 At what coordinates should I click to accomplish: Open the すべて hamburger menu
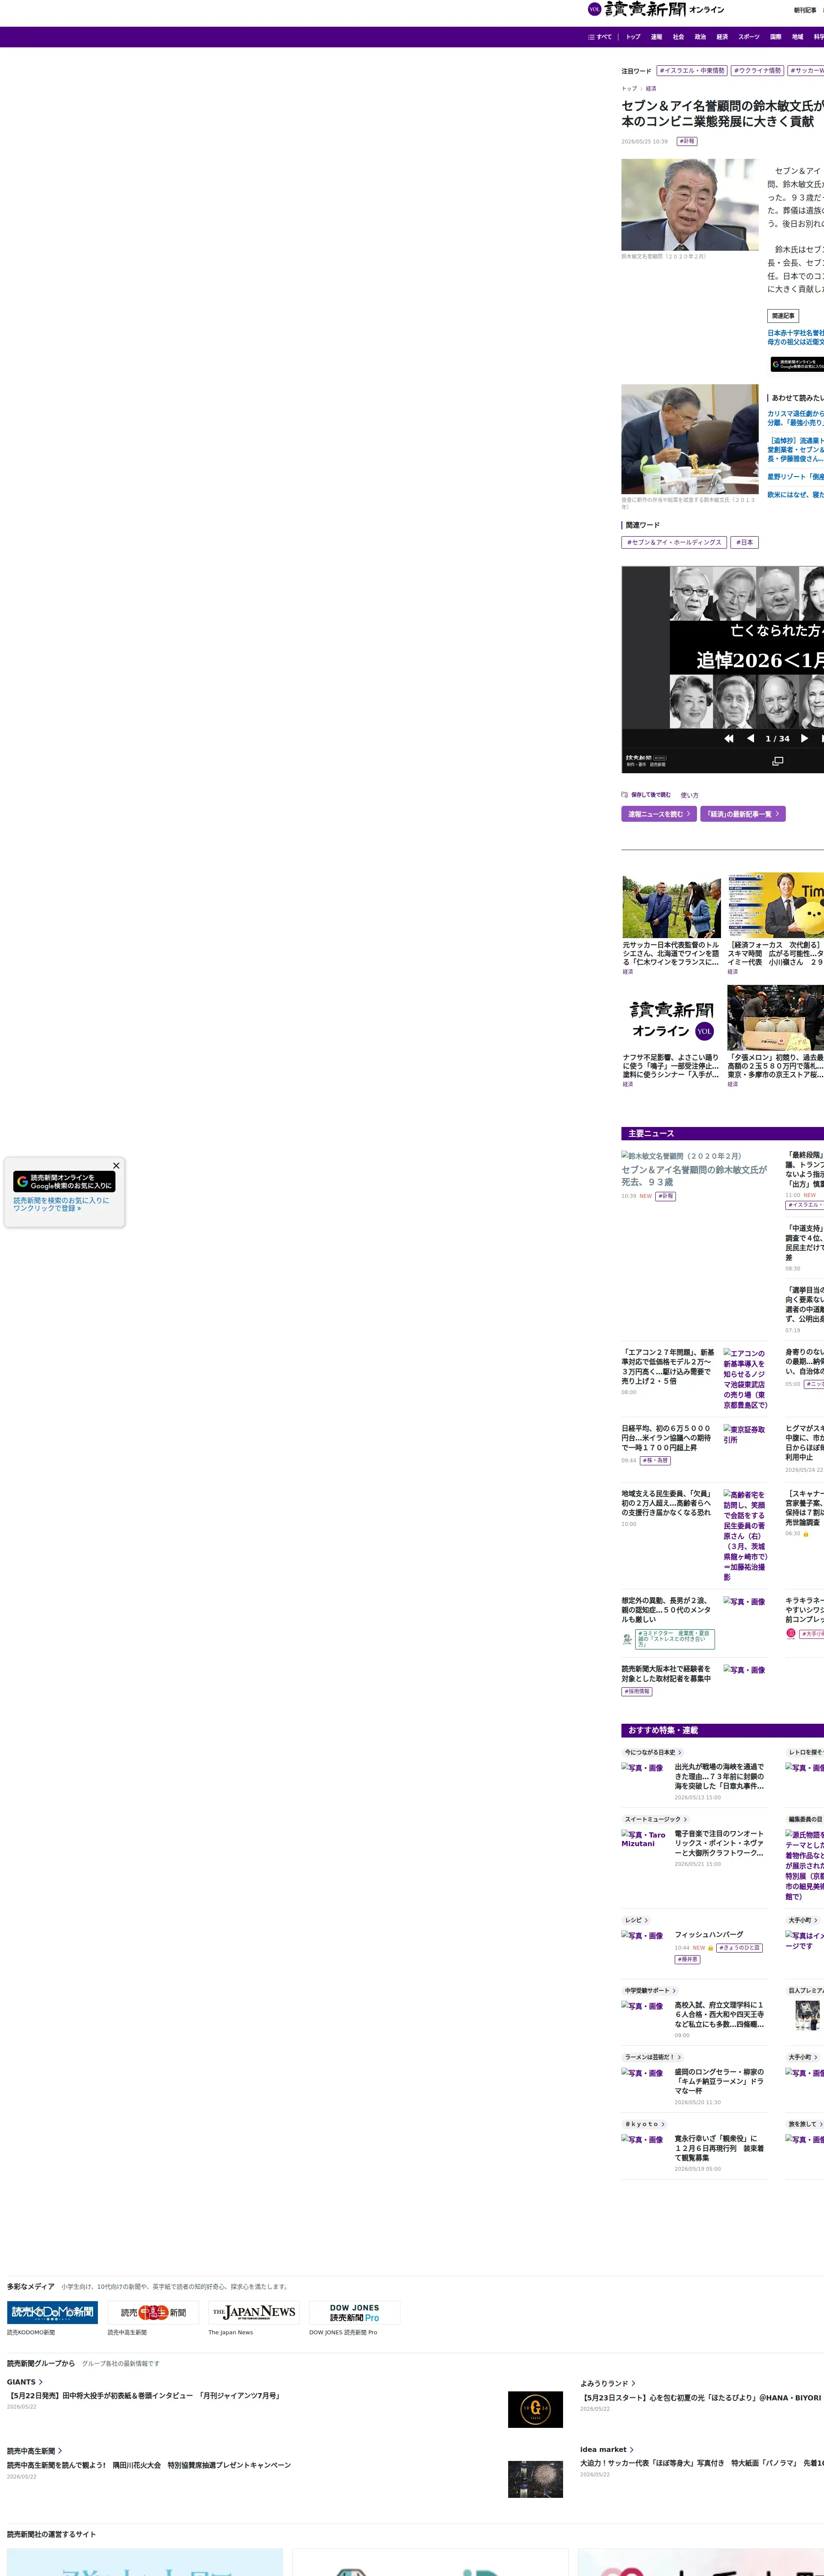(x=600, y=37)
